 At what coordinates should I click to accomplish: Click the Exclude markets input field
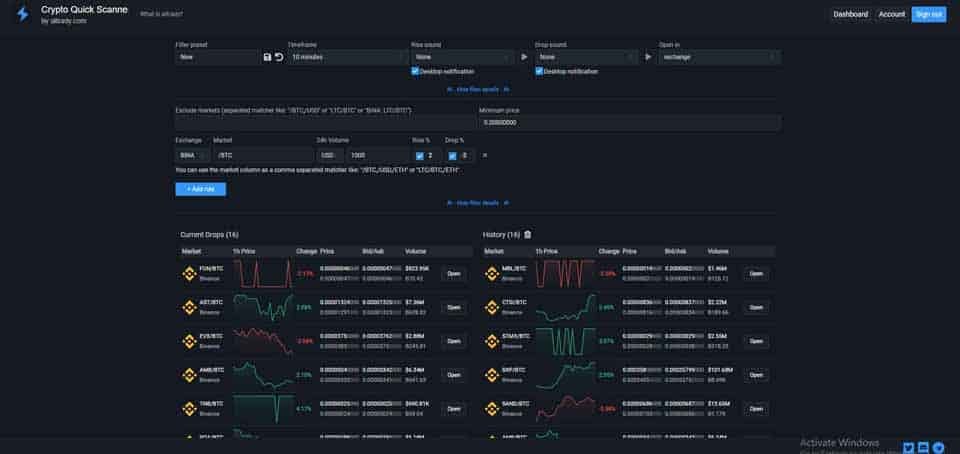(324, 122)
